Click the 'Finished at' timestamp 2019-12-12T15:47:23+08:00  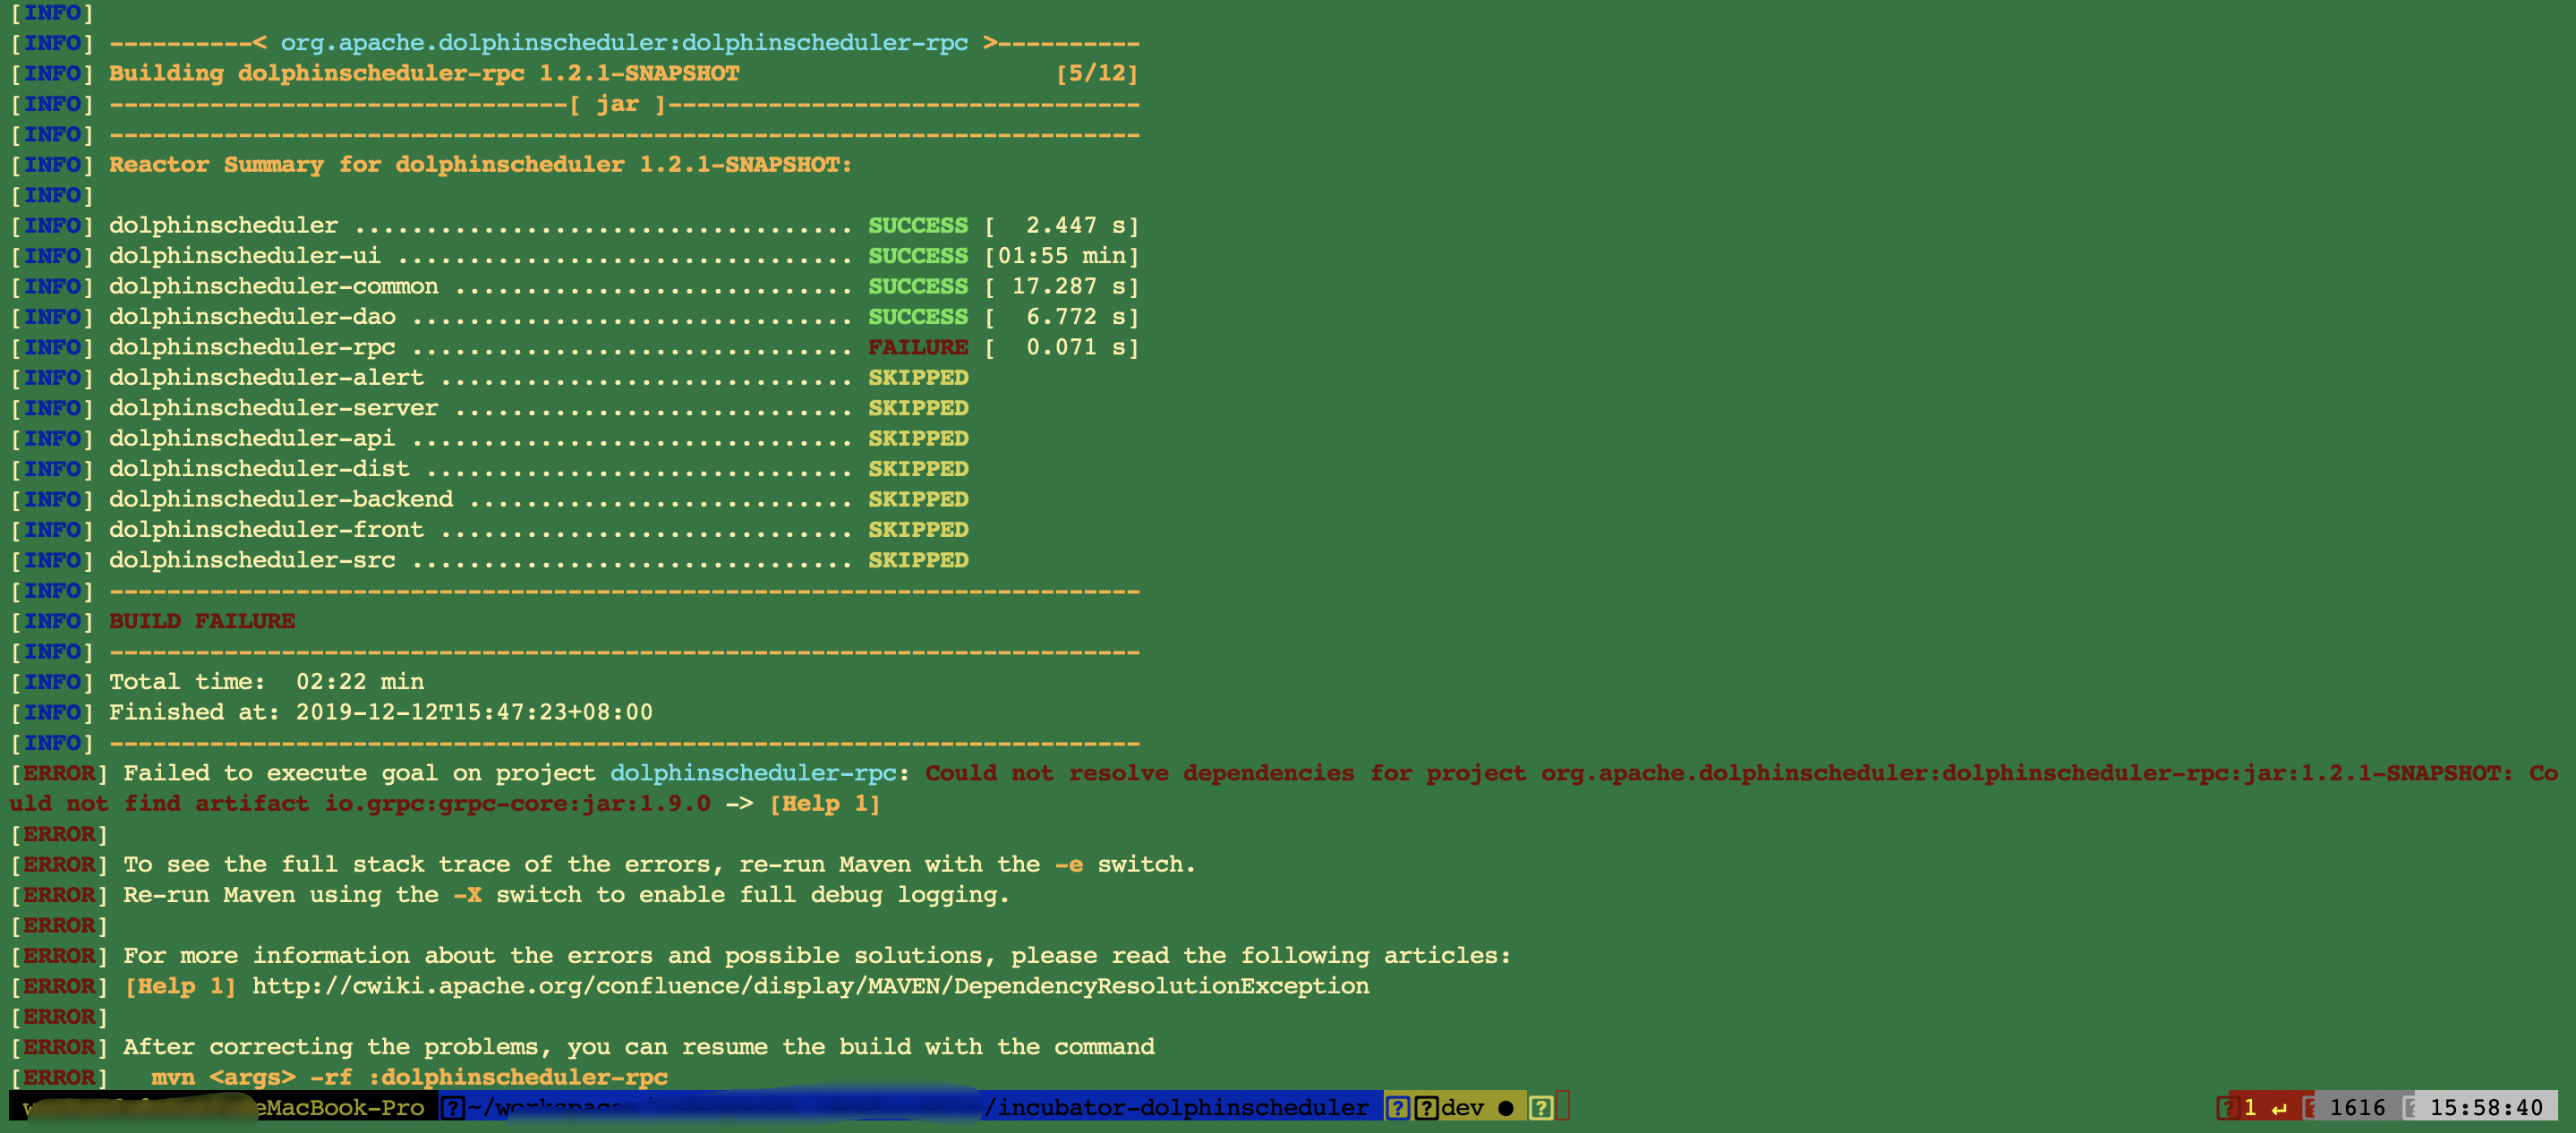(474, 712)
